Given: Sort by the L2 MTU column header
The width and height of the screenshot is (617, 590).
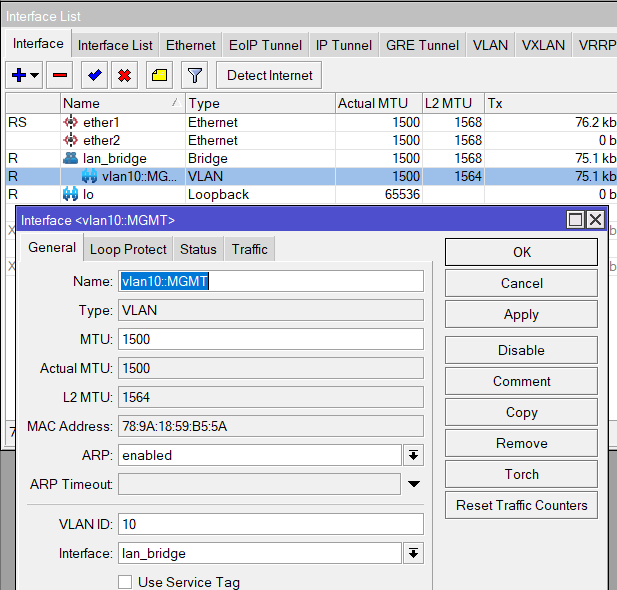Looking at the screenshot, I should (x=453, y=104).
